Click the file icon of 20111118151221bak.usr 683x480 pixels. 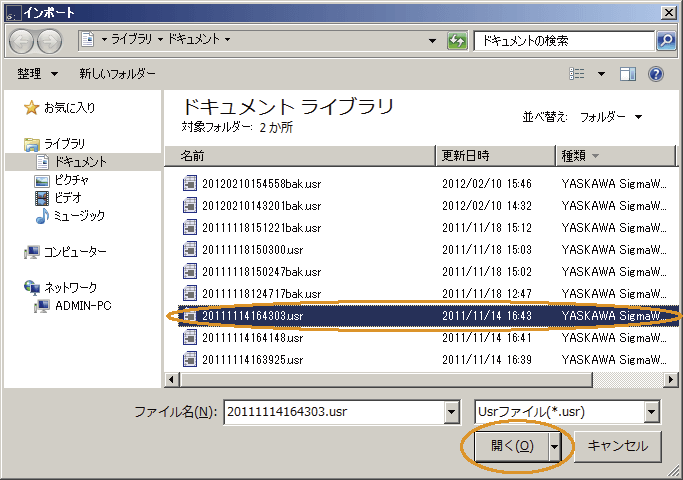pos(189,227)
